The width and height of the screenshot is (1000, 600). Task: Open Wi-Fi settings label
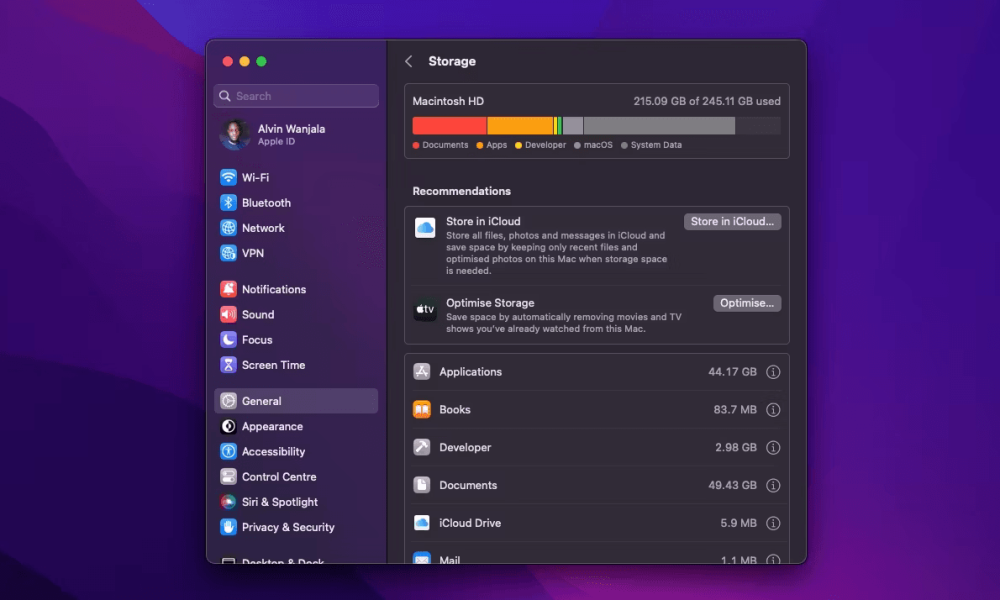click(x=255, y=177)
